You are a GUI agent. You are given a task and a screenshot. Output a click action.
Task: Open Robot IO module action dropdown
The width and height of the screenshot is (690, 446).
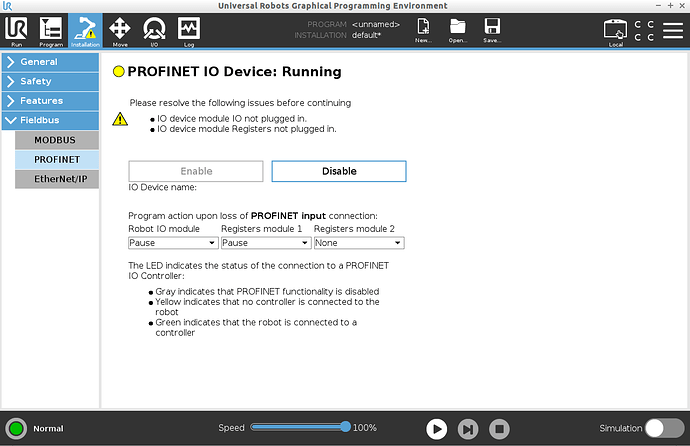[173, 243]
